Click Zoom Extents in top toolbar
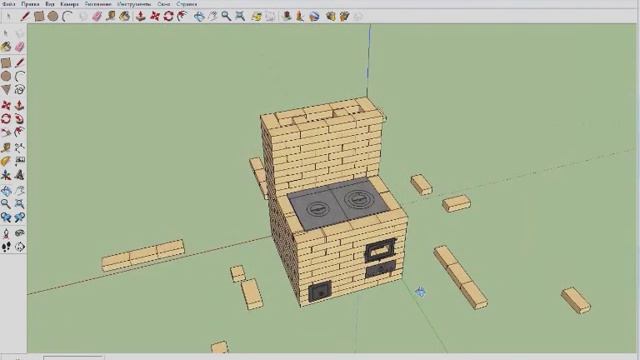640x360 pixels. coord(240,16)
